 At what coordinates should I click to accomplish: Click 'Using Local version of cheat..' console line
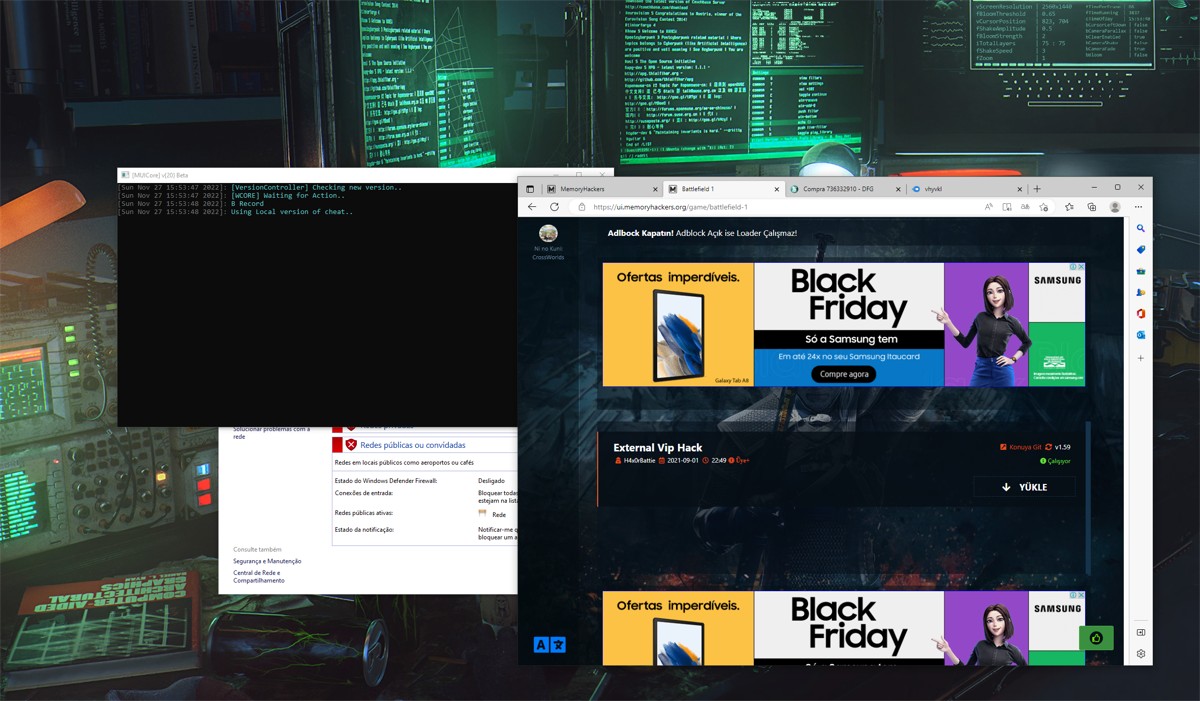[x=292, y=212]
